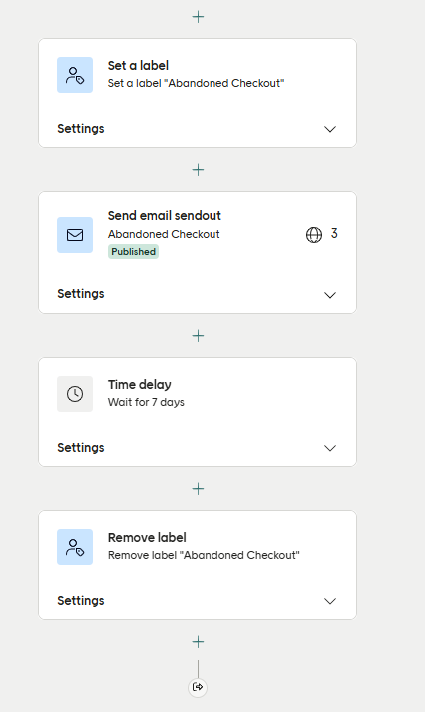This screenshot has height=712, width=425.
Task: Expand Settings of the Remove label card
Action: 330,601
